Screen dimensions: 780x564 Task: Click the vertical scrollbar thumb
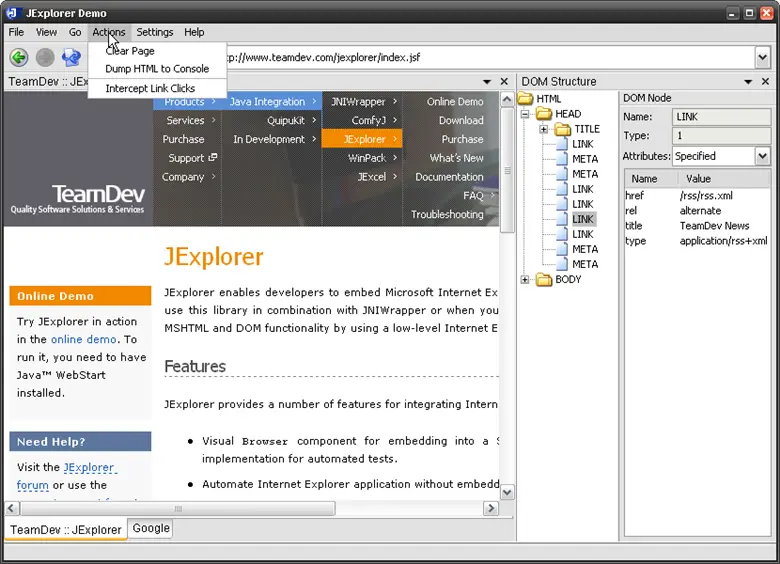click(x=507, y=171)
